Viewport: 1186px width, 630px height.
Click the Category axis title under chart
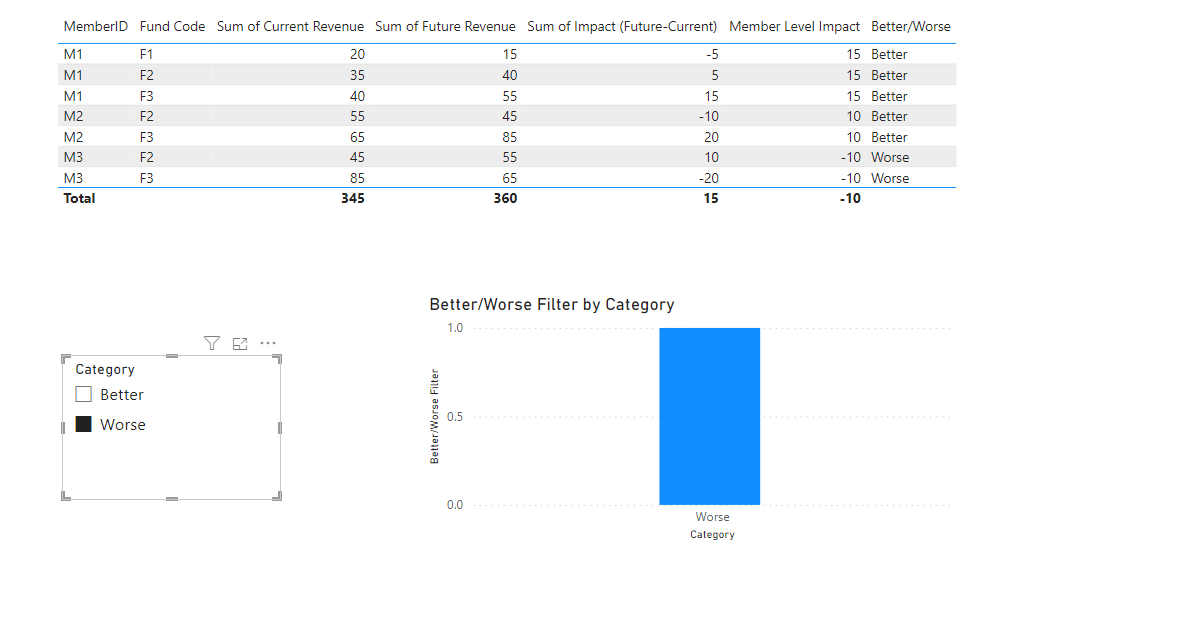click(x=713, y=535)
